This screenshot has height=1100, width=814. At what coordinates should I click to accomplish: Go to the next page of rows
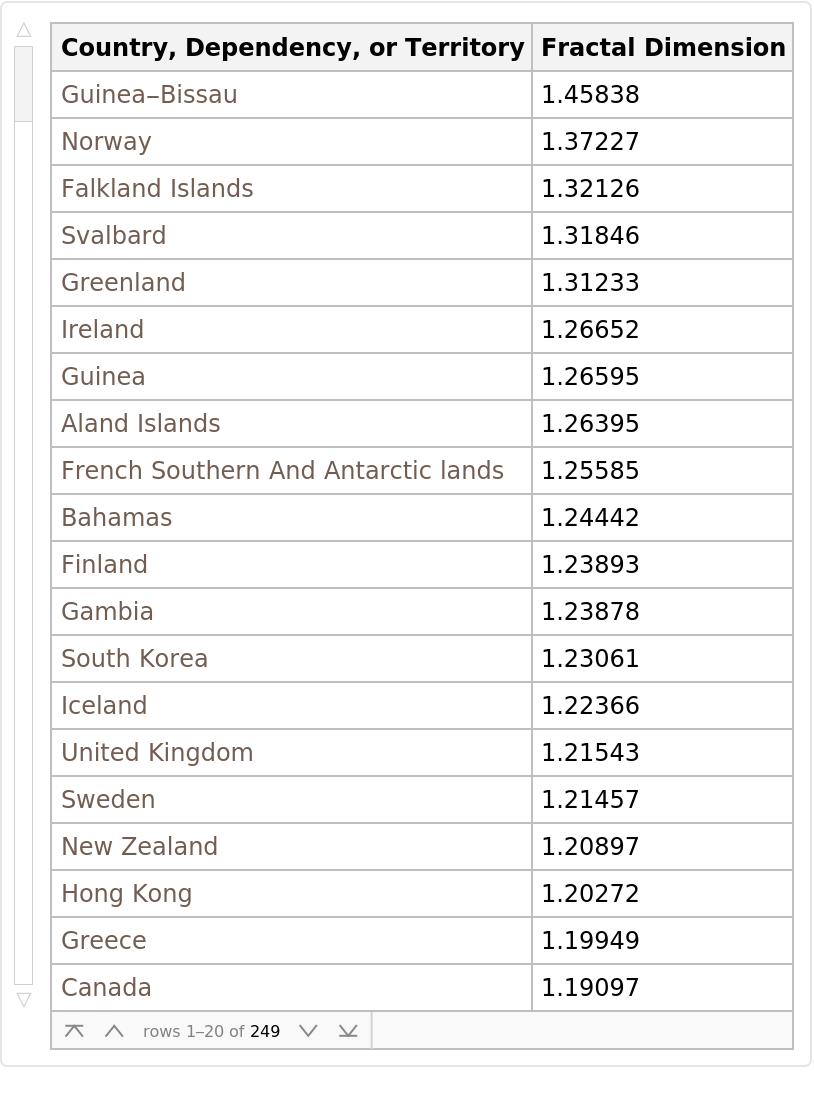tap(308, 1031)
